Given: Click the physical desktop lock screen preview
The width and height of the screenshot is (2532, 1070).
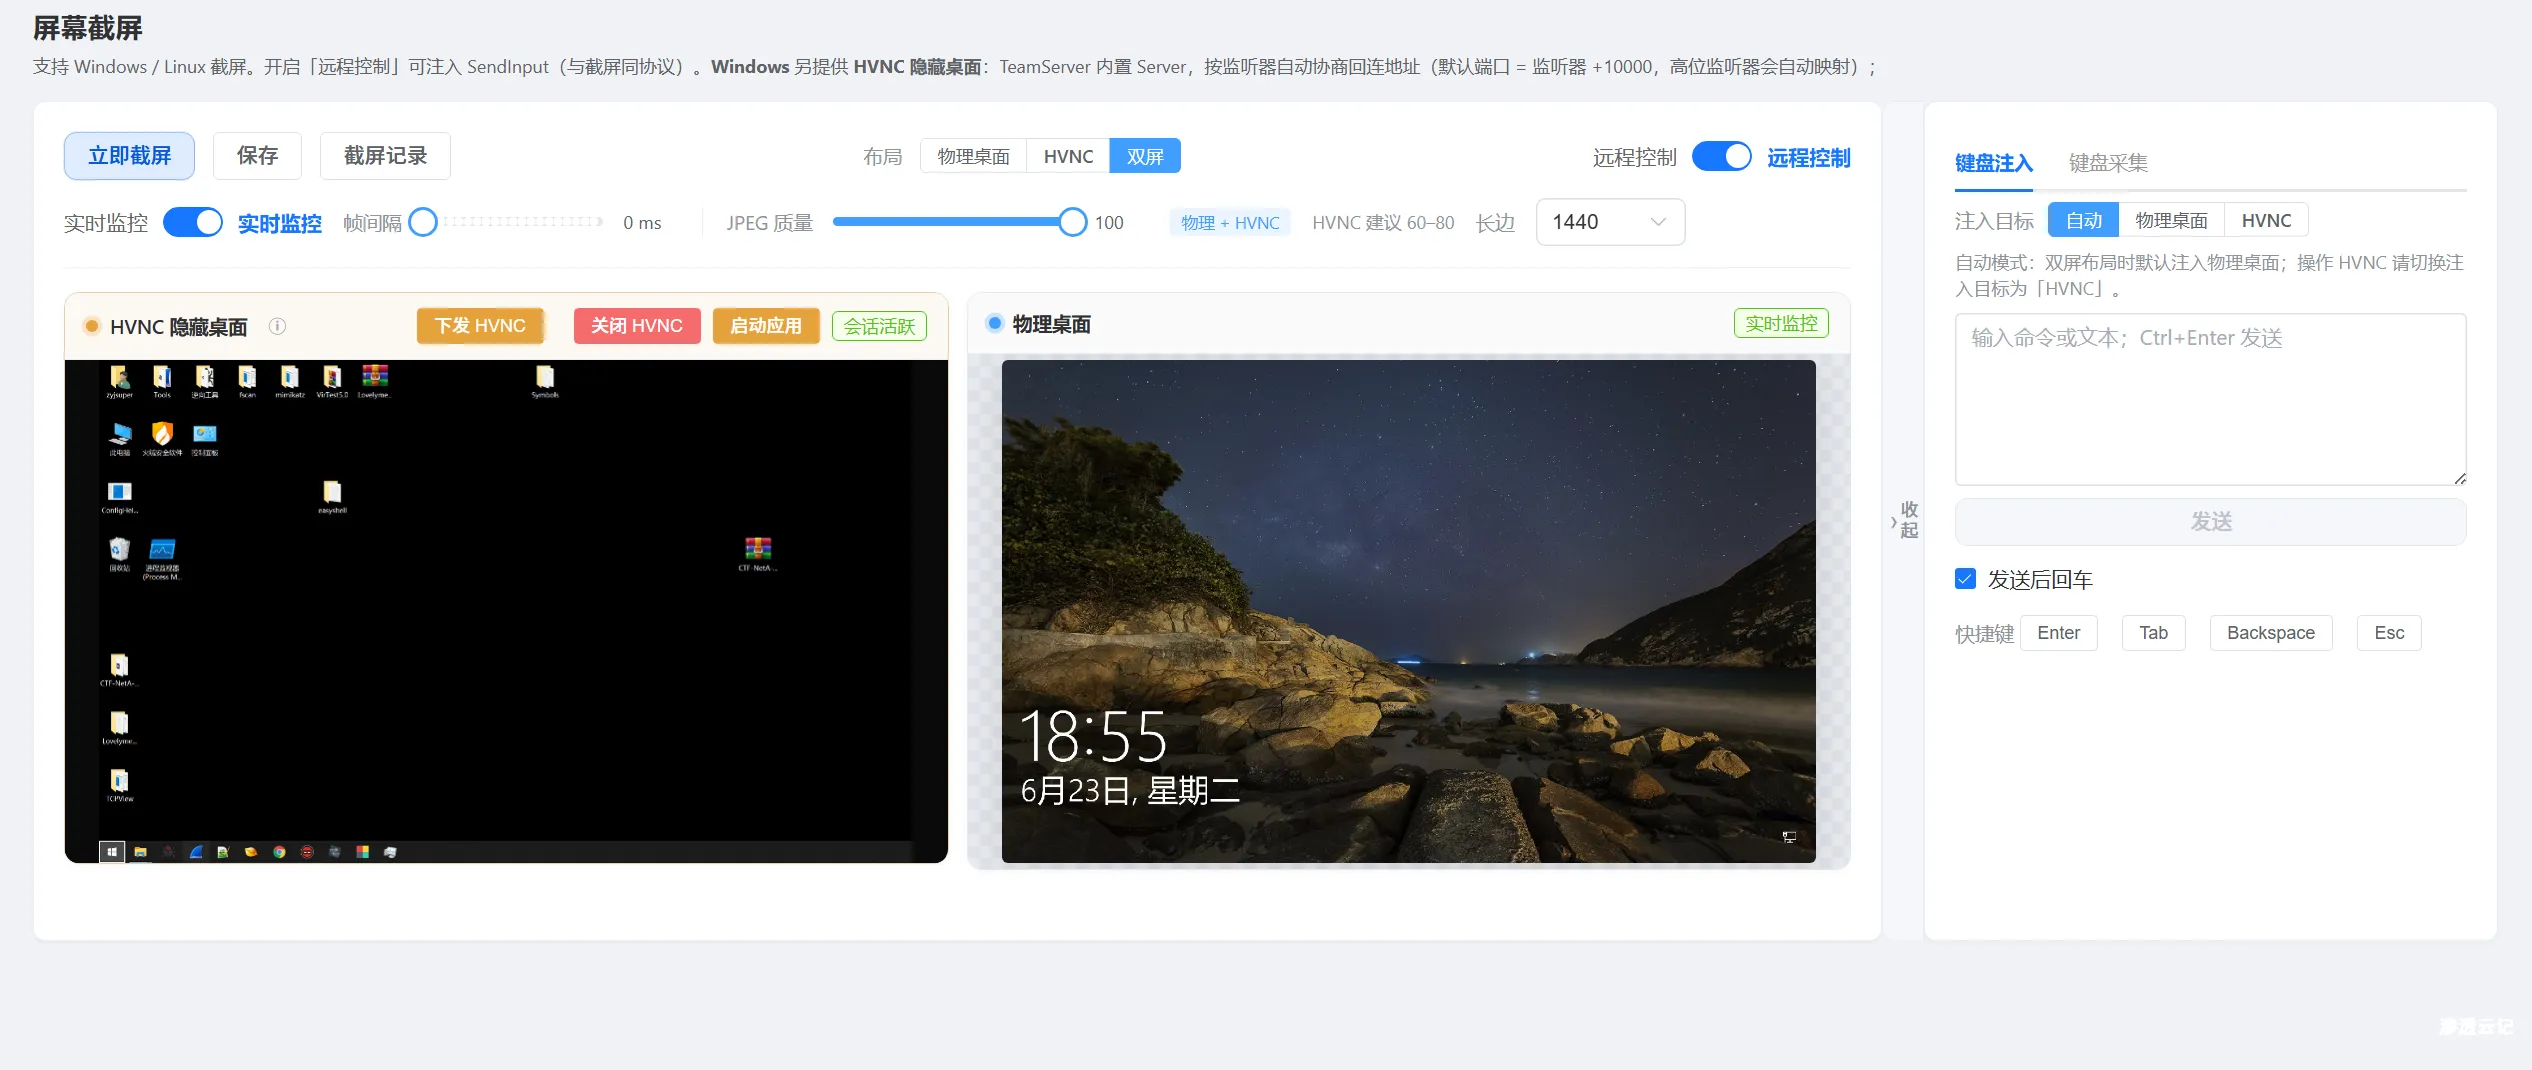Looking at the screenshot, I should [1408, 611].
